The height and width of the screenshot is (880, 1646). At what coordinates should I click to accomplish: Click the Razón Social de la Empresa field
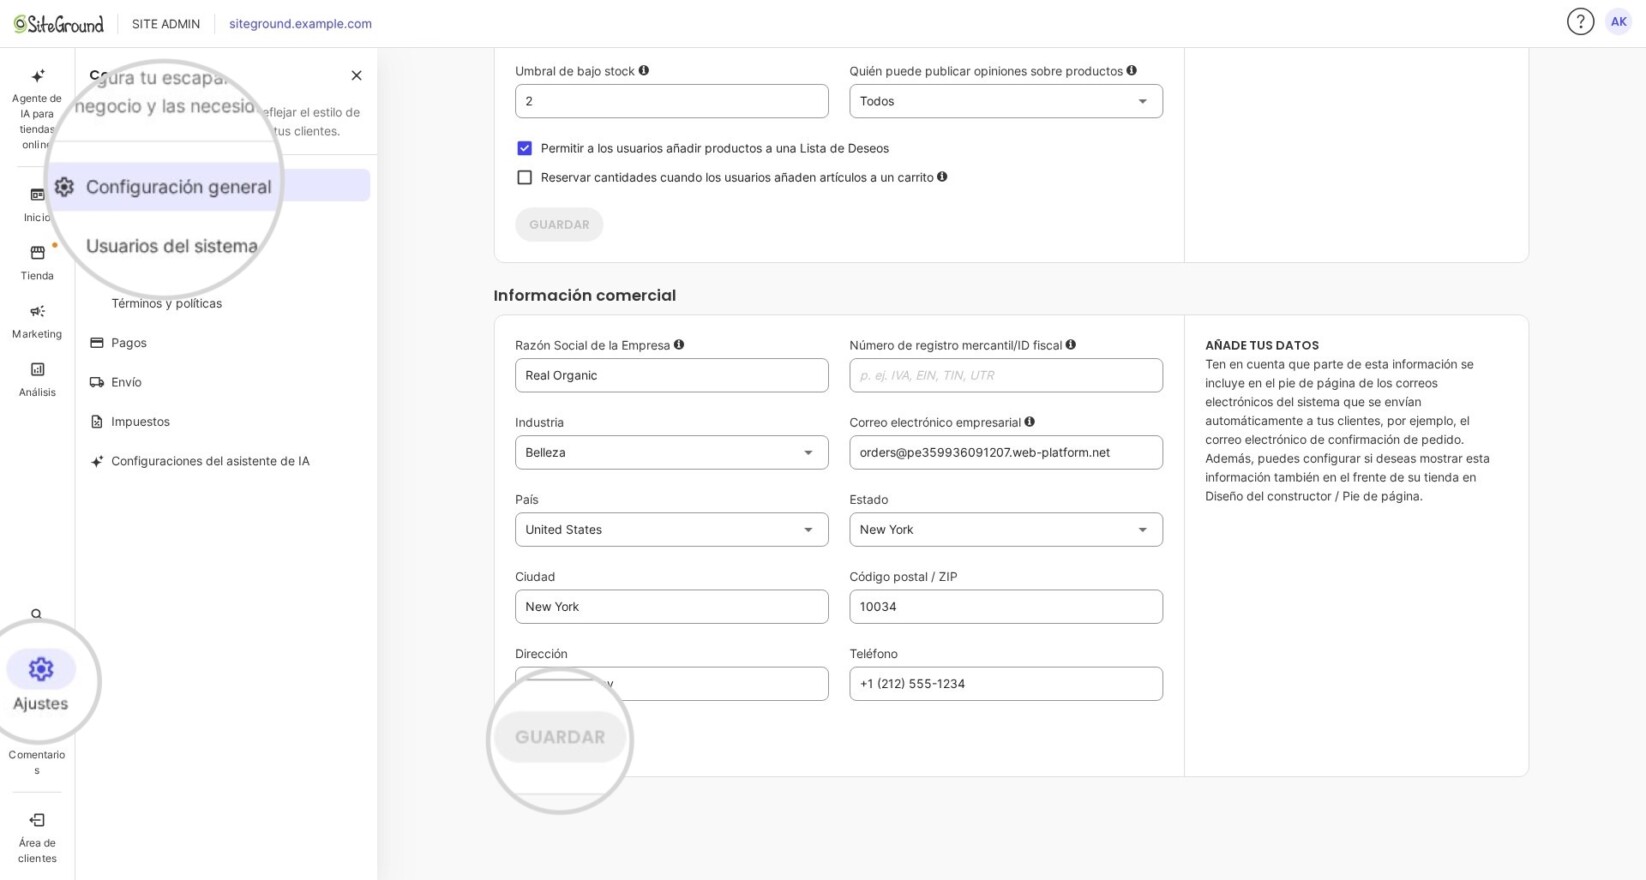(x=672, y=375)
